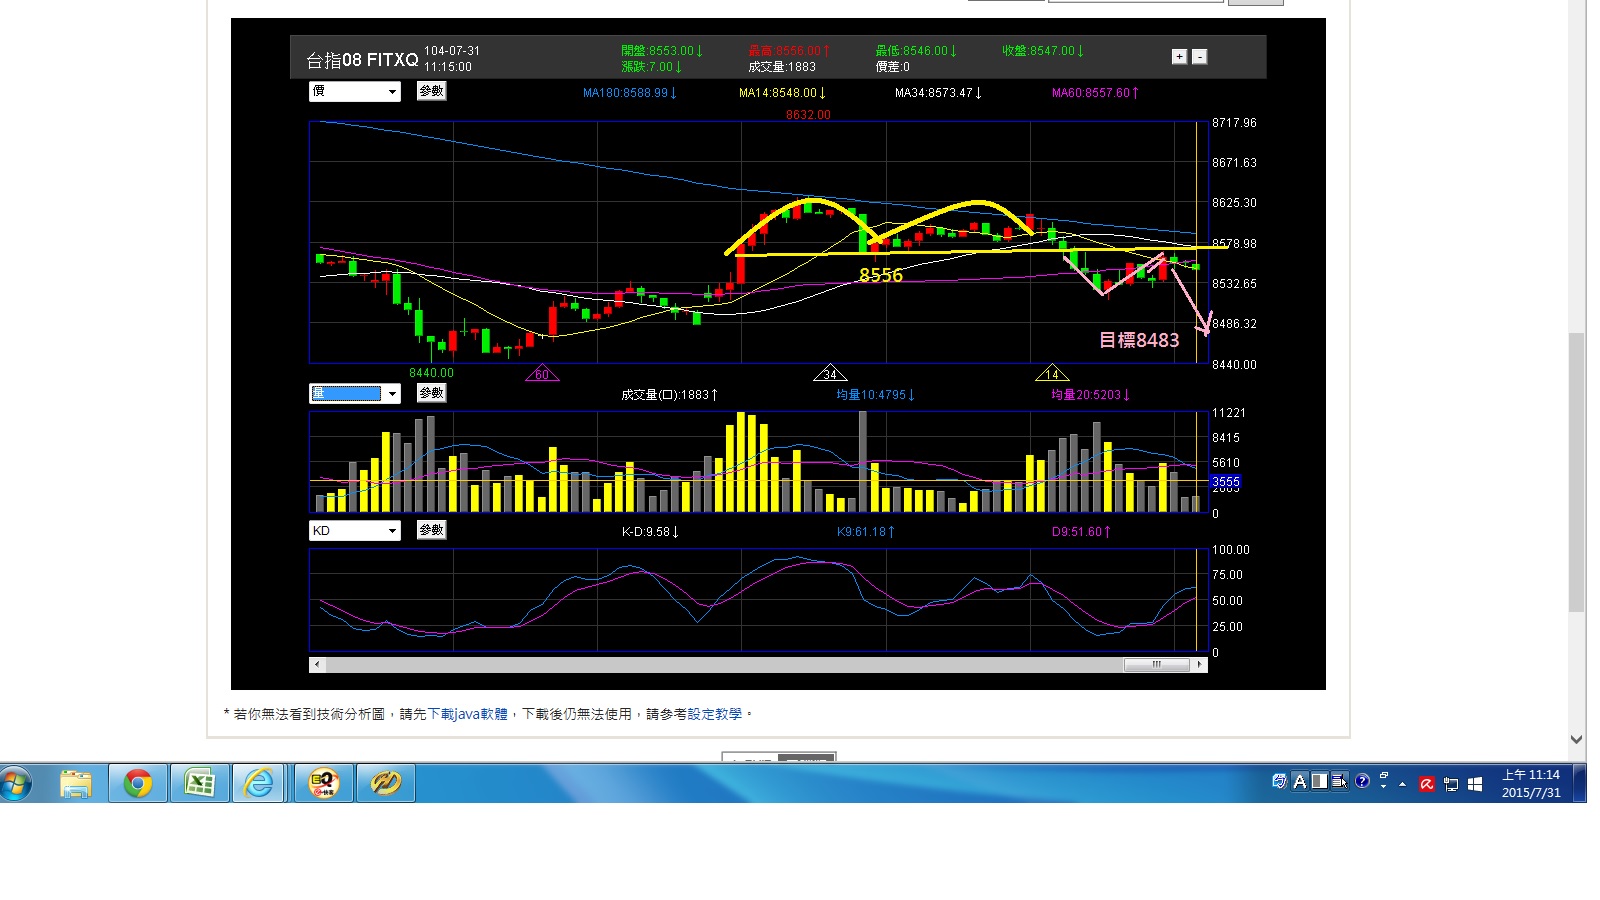This screenshot has height=900, width=1600.
Task: Click the white 34 period triangle marker
Action: click(830, 374)
